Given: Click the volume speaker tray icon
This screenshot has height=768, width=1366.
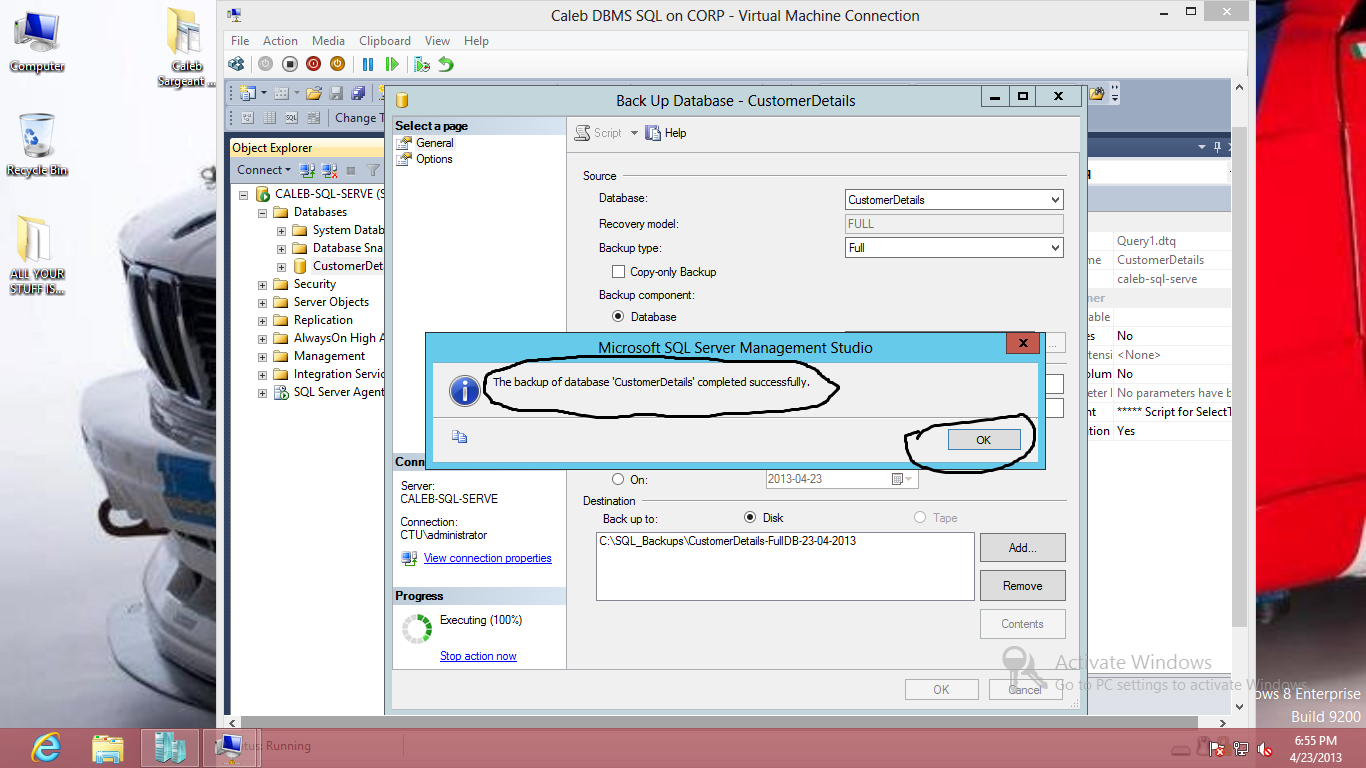Looking at the screenshot, I should [x=1266, y=748].
